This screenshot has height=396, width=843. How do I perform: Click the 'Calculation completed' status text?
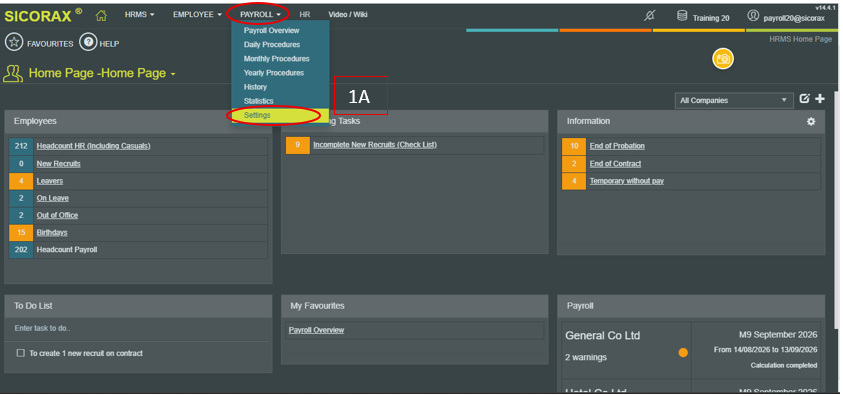coord(784,365)
